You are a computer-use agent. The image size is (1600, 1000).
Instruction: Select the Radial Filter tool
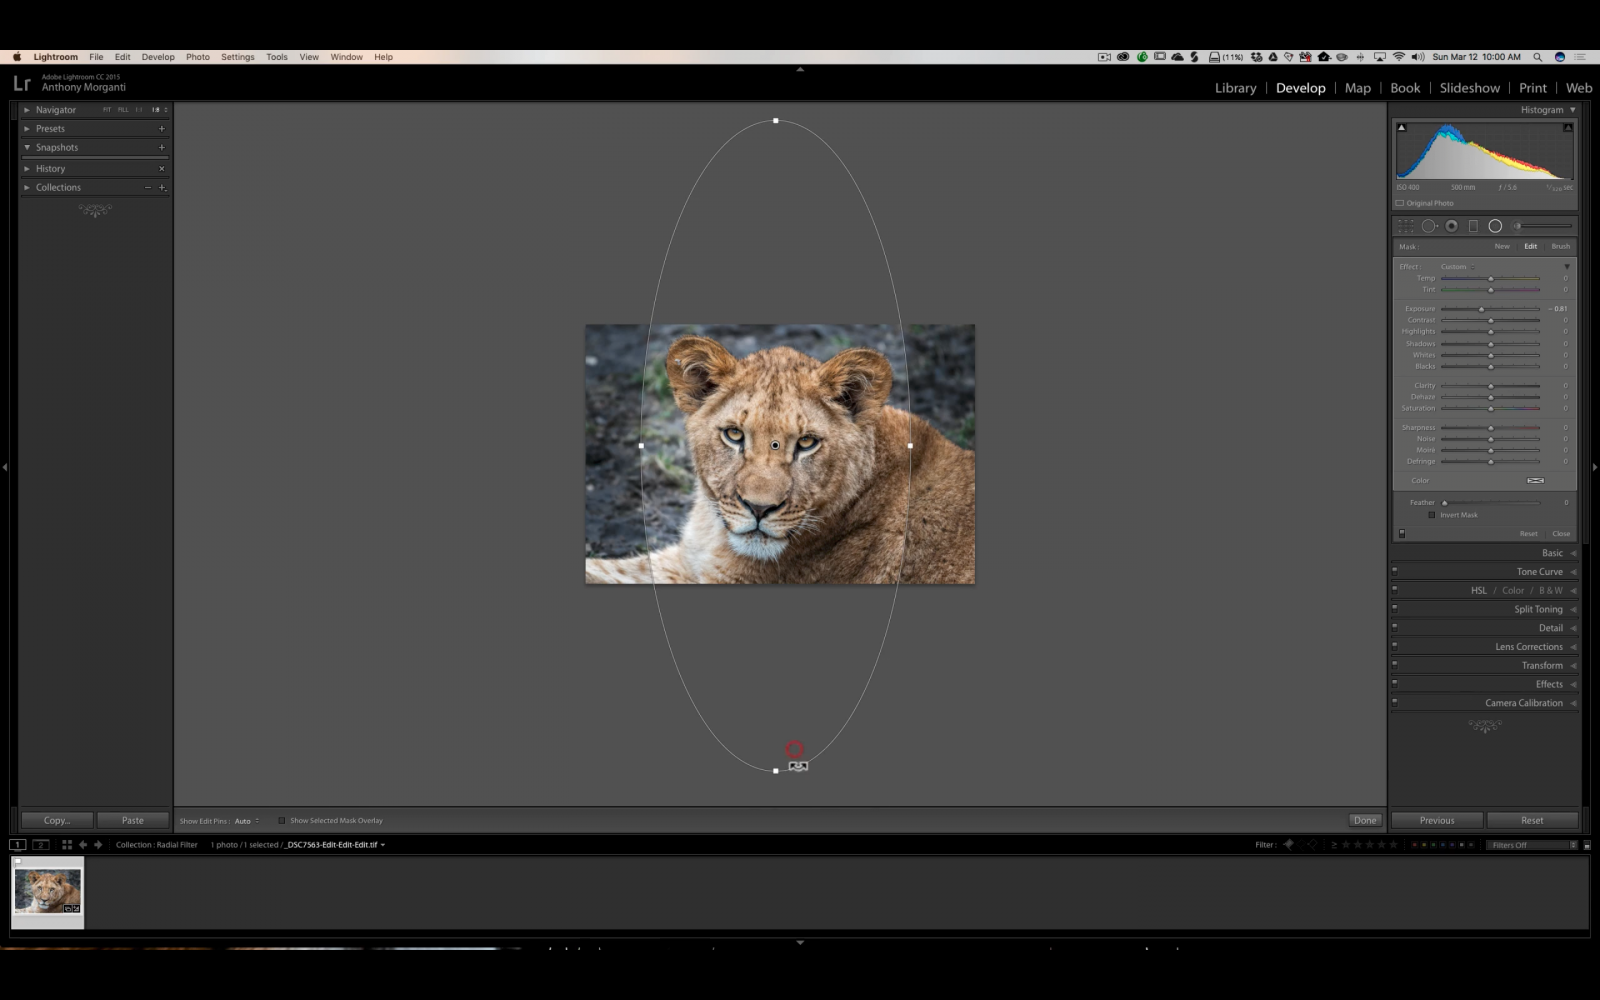(x=1495, y=226)
